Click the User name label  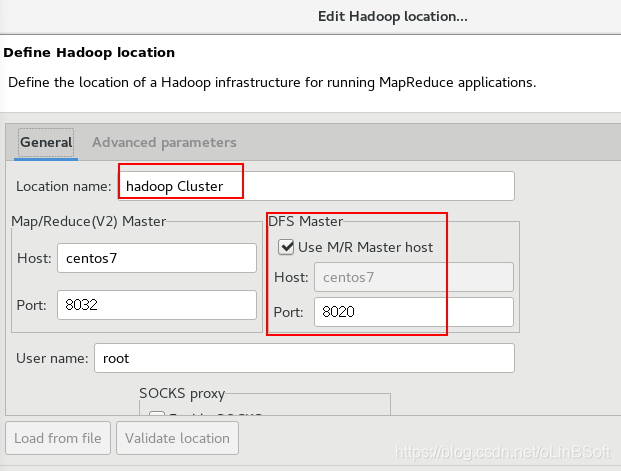point(52,358)
